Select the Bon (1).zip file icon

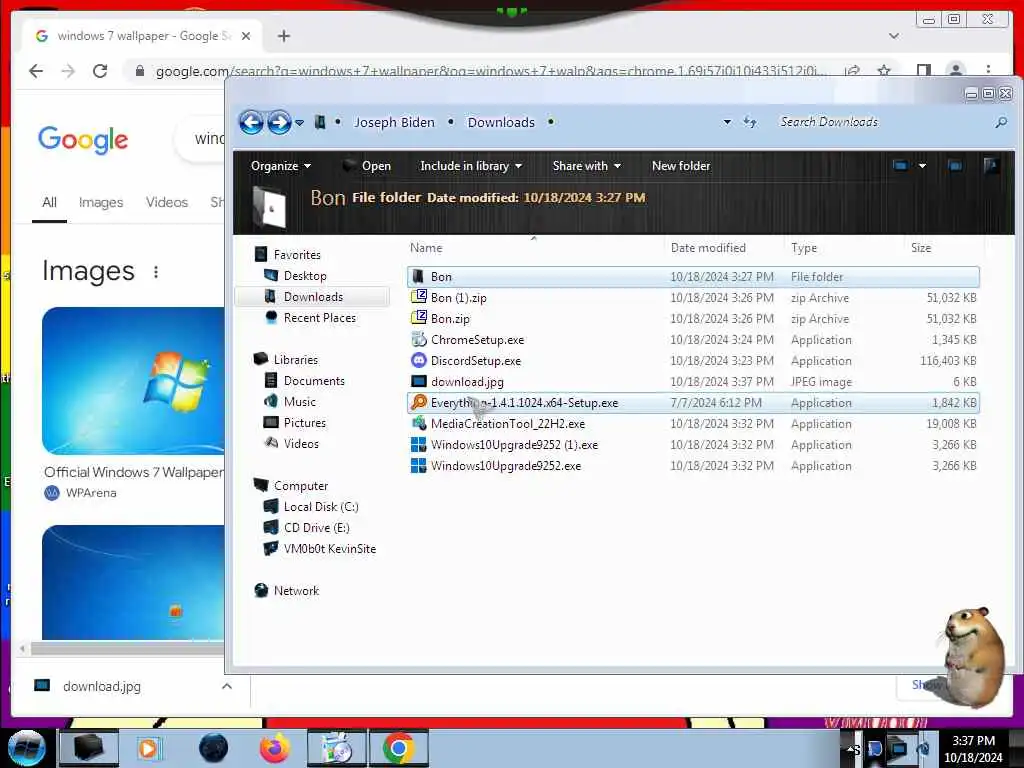click(x=418, y=297)
